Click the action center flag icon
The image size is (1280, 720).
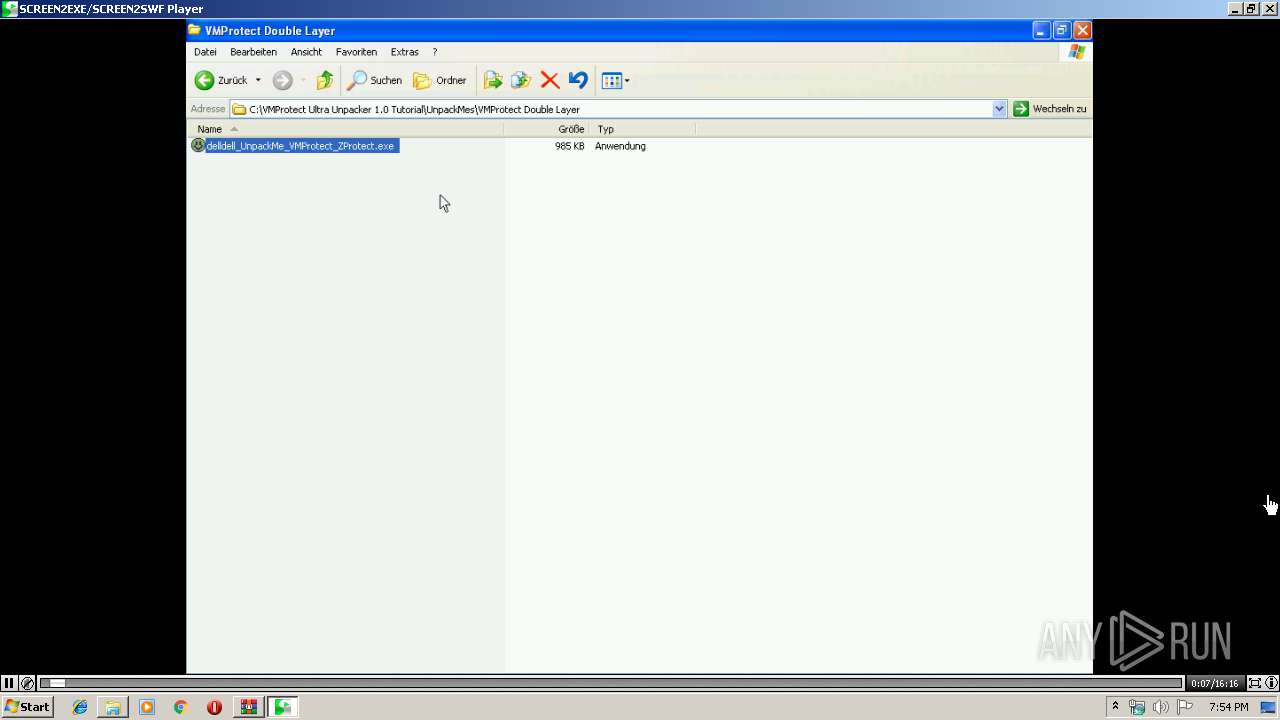click(x=1185, y=707)
